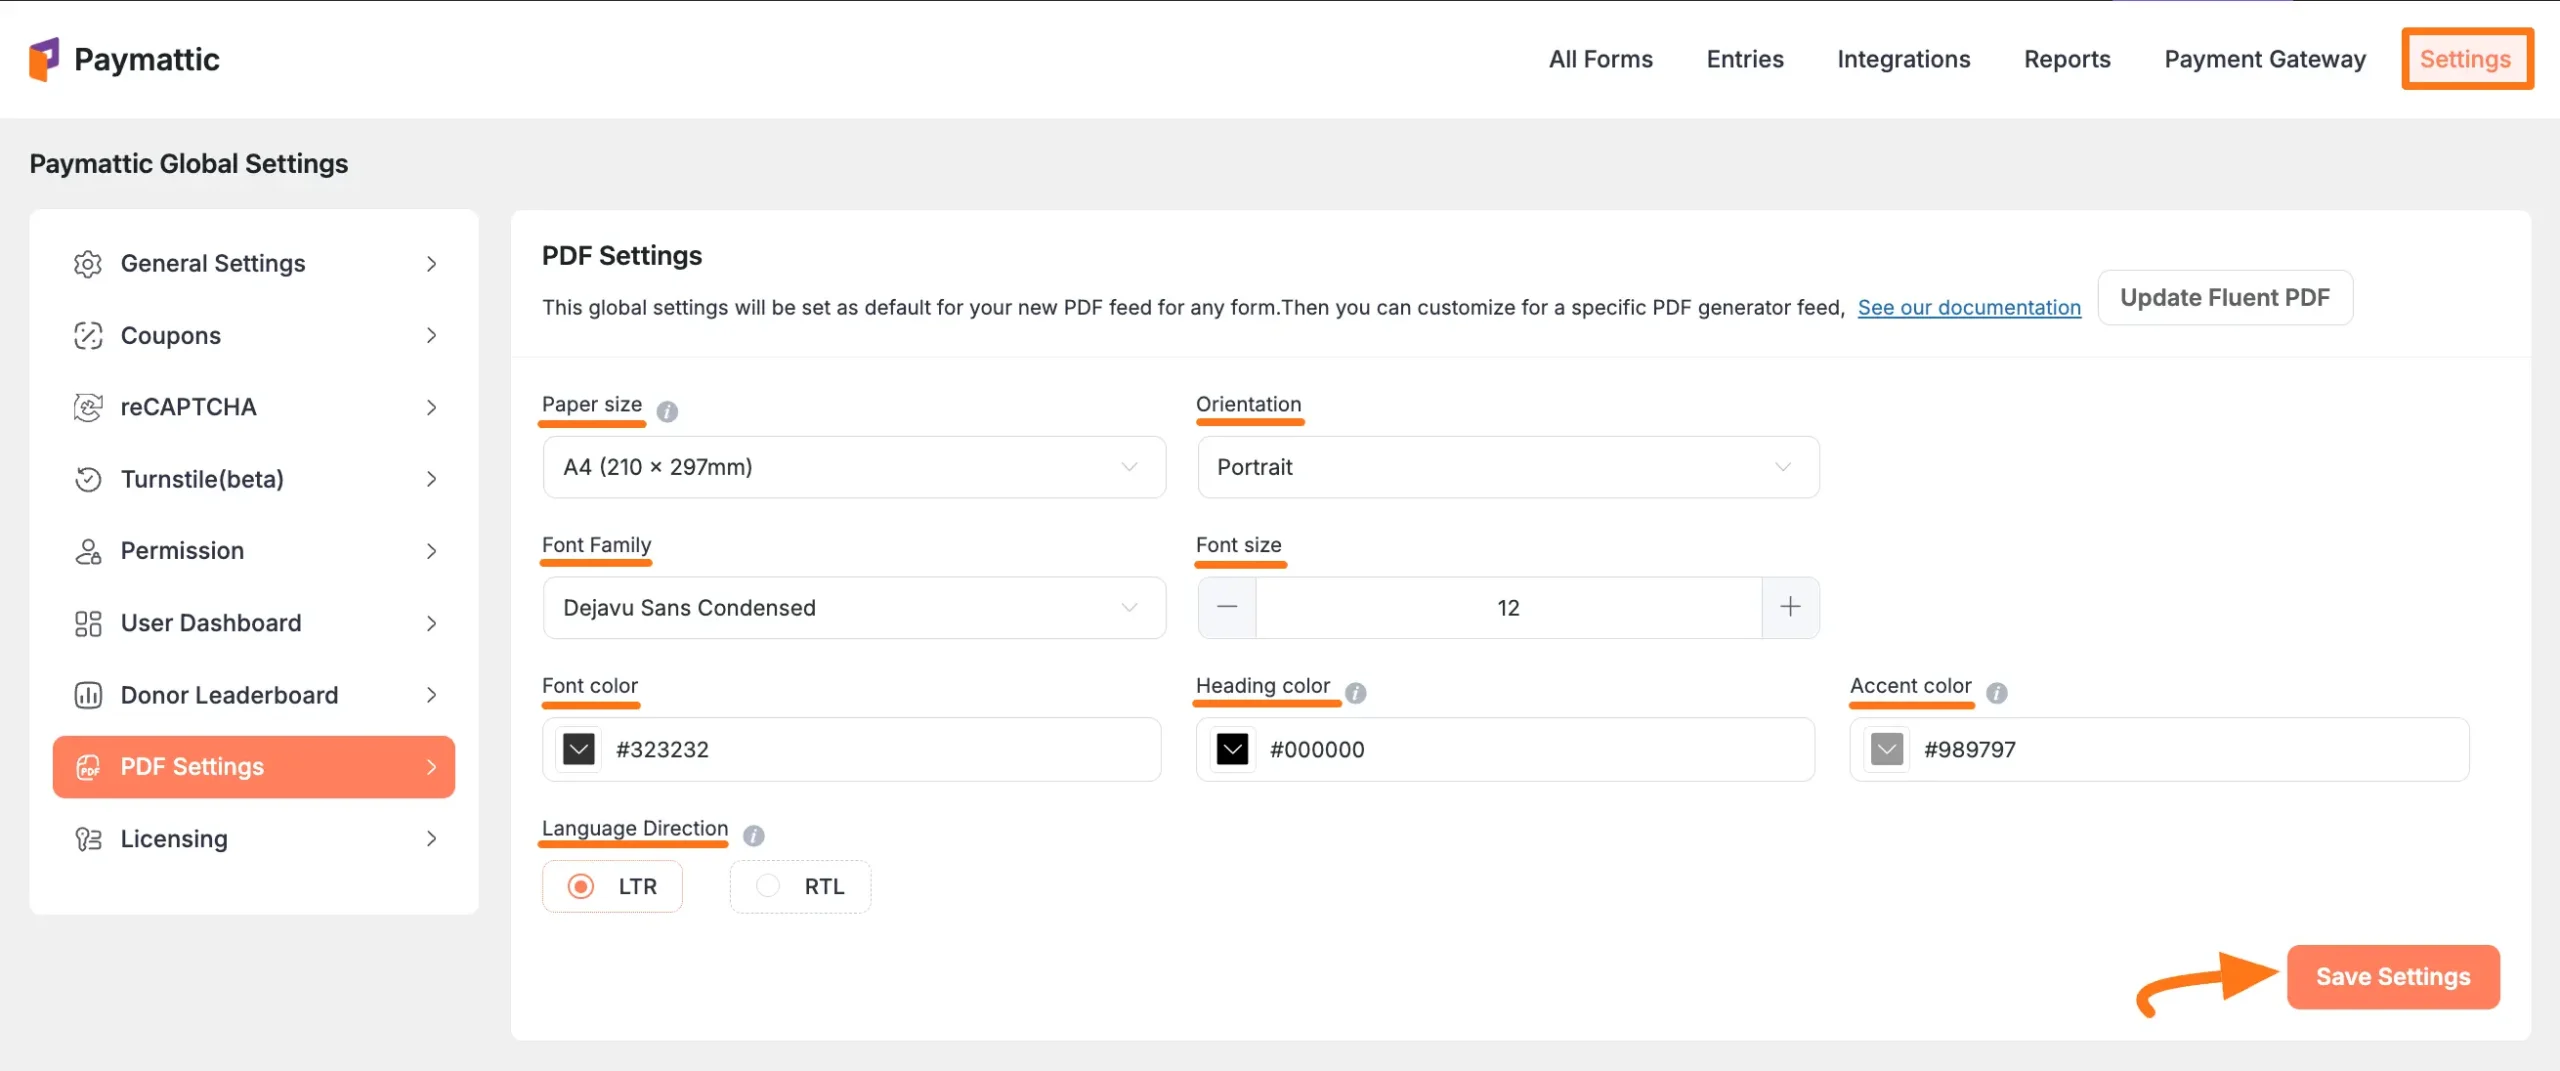
Task: Click the Coupons sidebar icon
Action: coord(88,336)
